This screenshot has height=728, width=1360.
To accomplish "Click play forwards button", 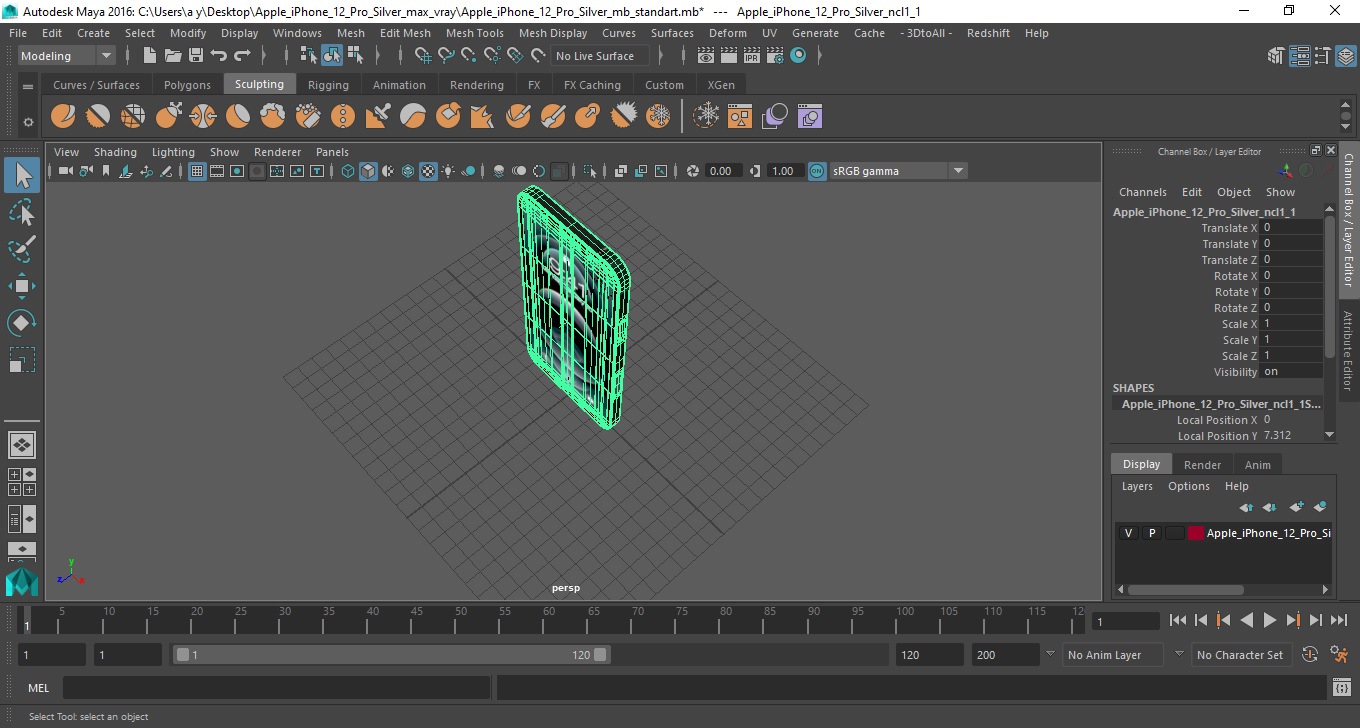I will pos(1269,621).
